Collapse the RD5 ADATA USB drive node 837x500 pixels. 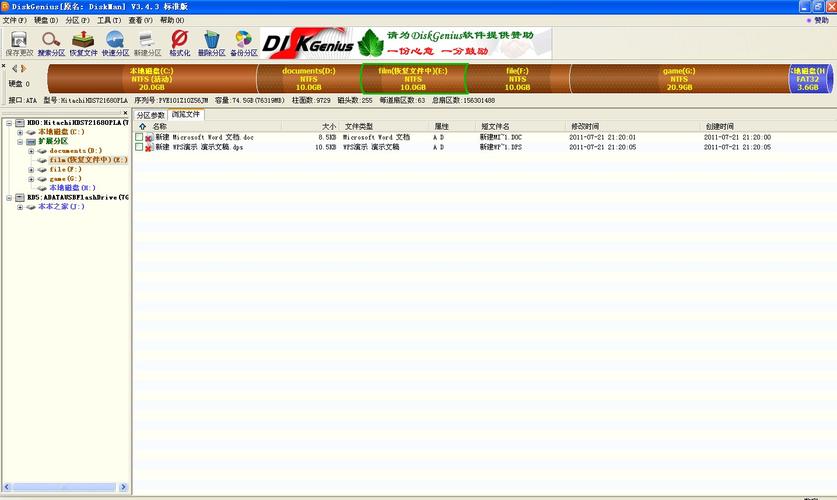coord(9,197)
